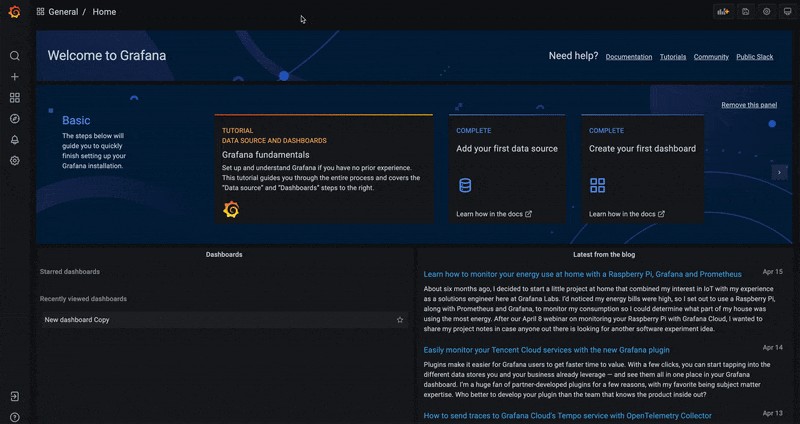800x424 pixels.
Task: Open the Search dashboards icon
Action: tap(14, 56)
